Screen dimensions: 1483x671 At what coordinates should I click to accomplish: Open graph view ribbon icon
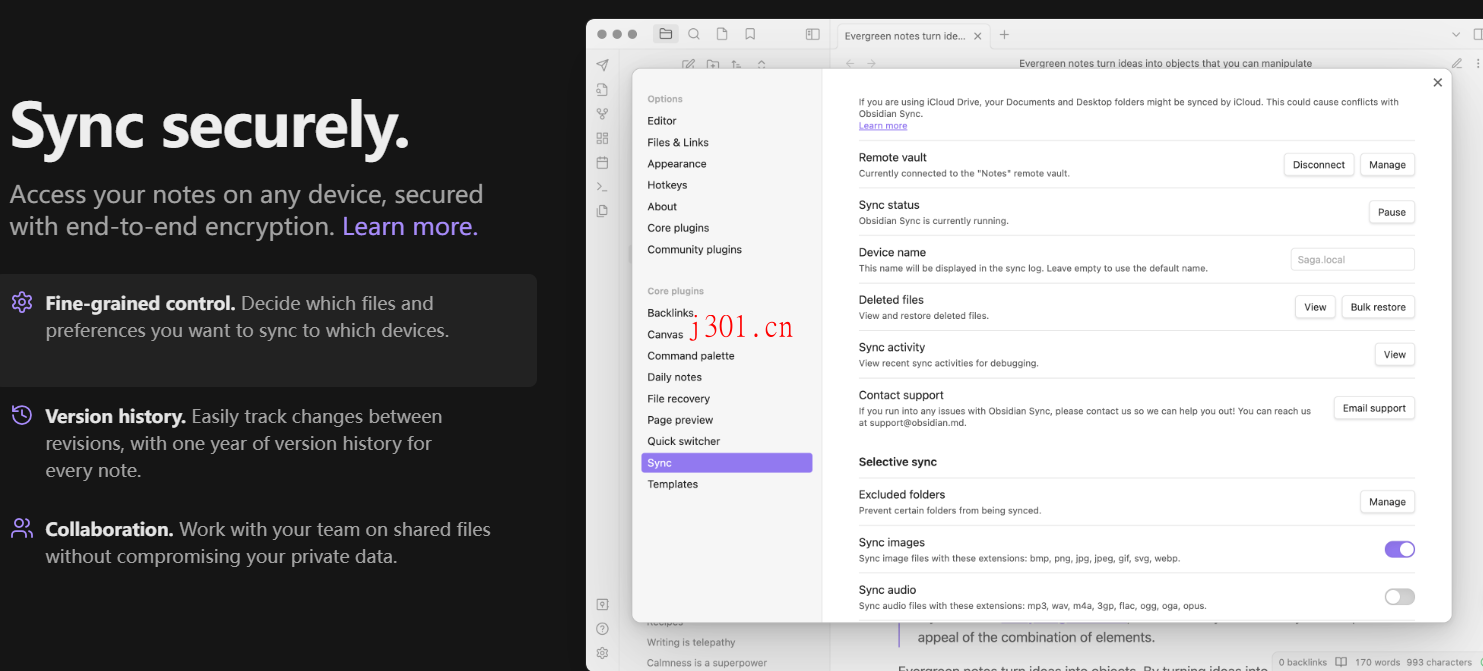[602, 114]
